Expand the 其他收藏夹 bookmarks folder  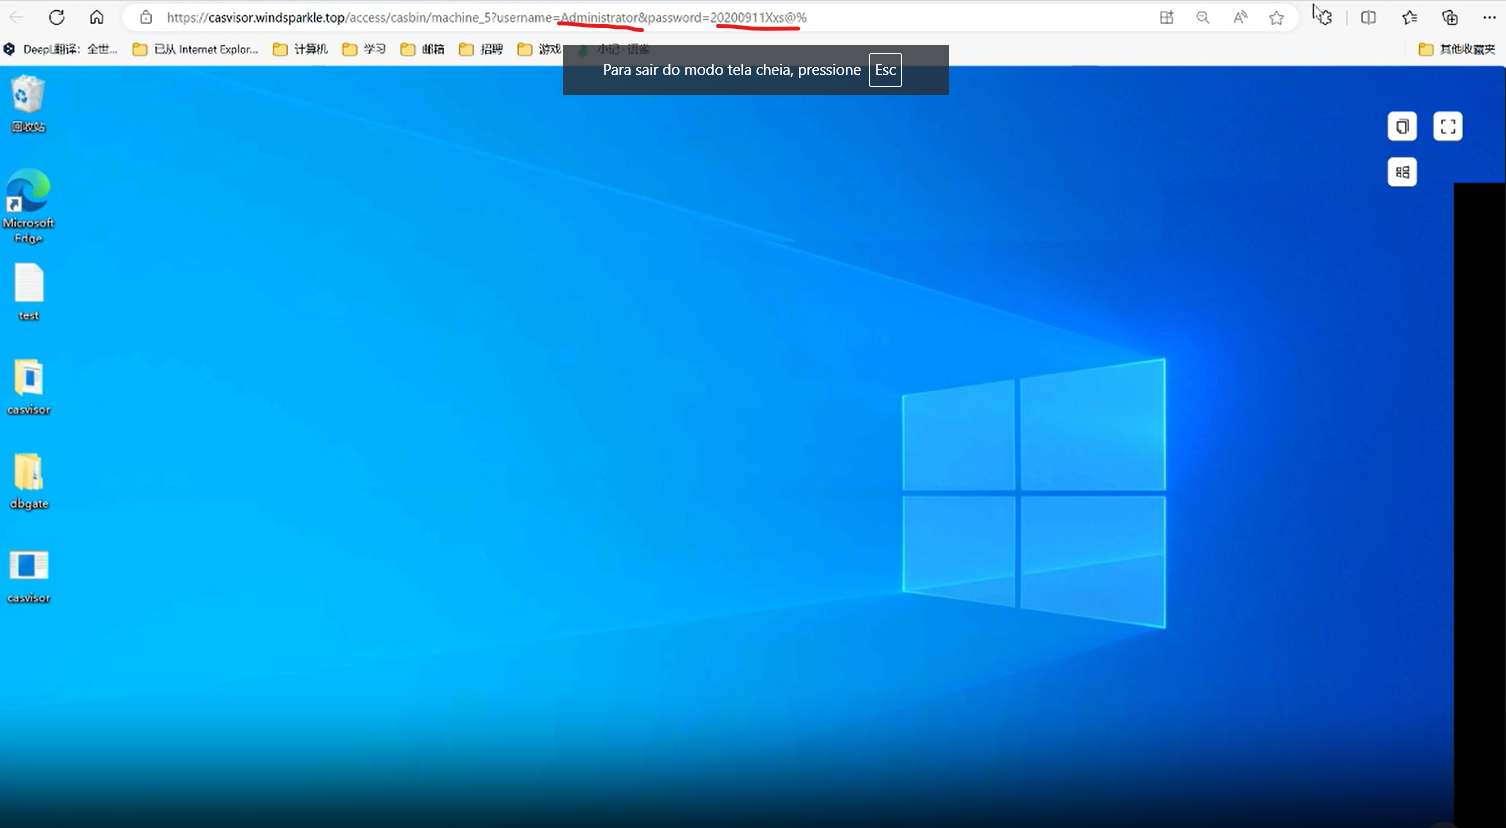tap(1457, 49)
